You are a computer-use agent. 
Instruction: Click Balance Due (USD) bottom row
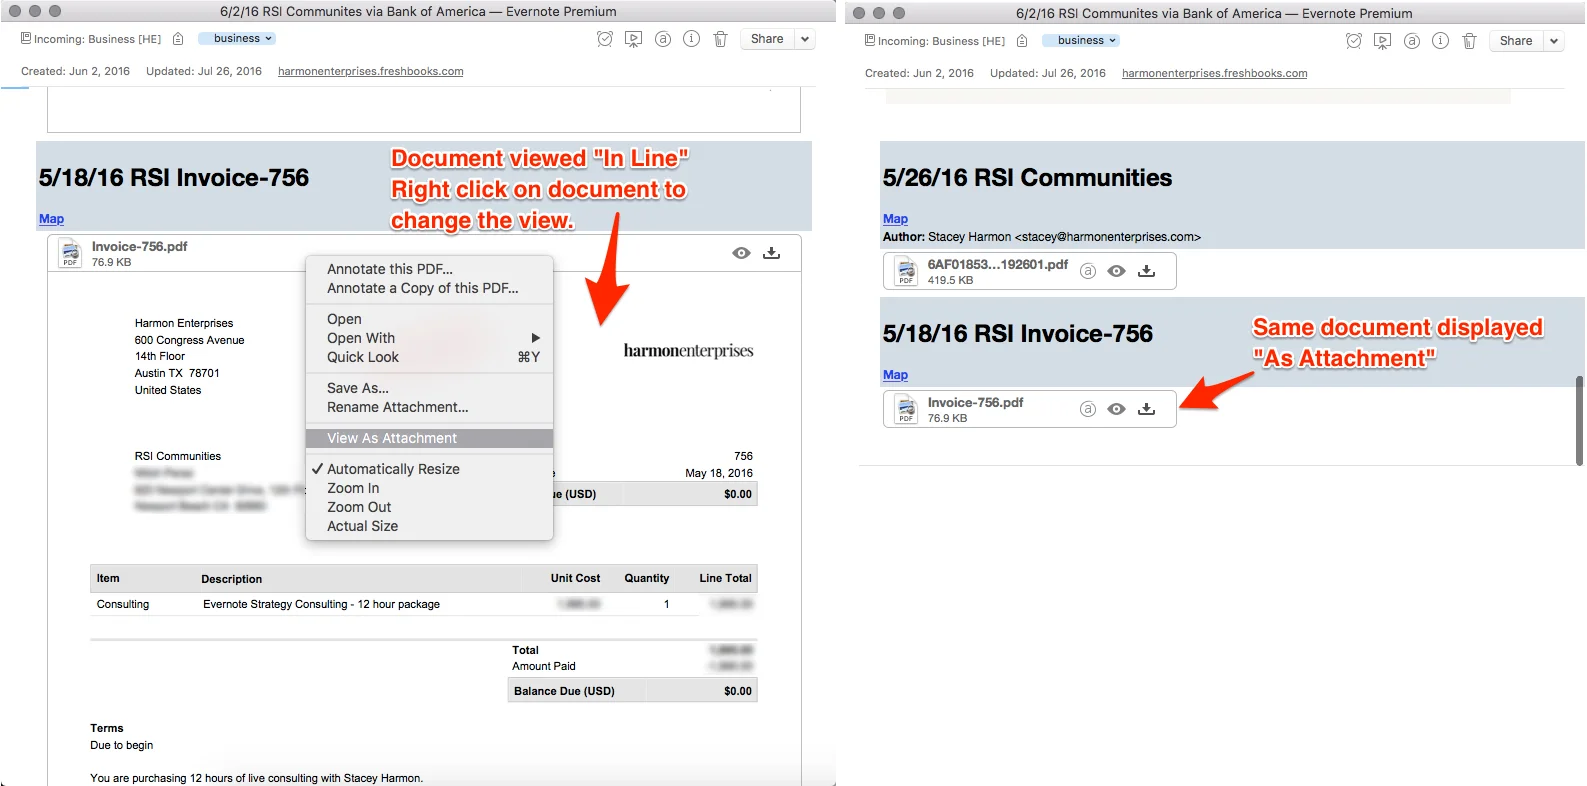pyautogui.click(x=632, y=691)
